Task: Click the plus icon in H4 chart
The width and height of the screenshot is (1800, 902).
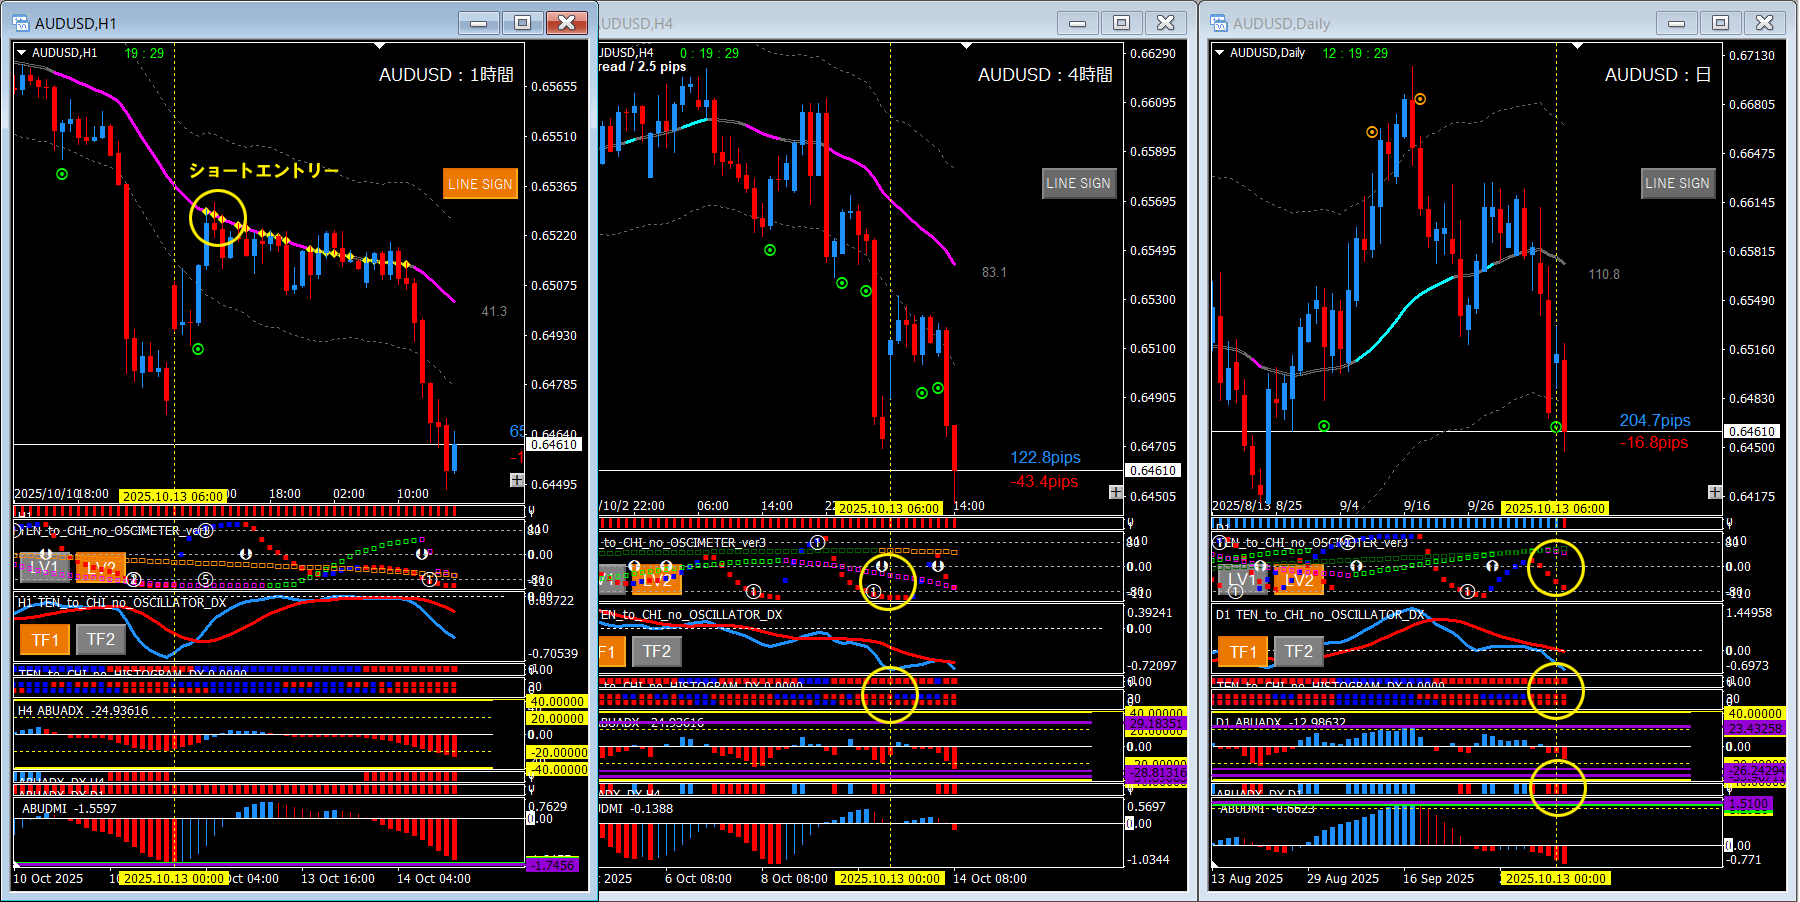Action: [1115, 492]
